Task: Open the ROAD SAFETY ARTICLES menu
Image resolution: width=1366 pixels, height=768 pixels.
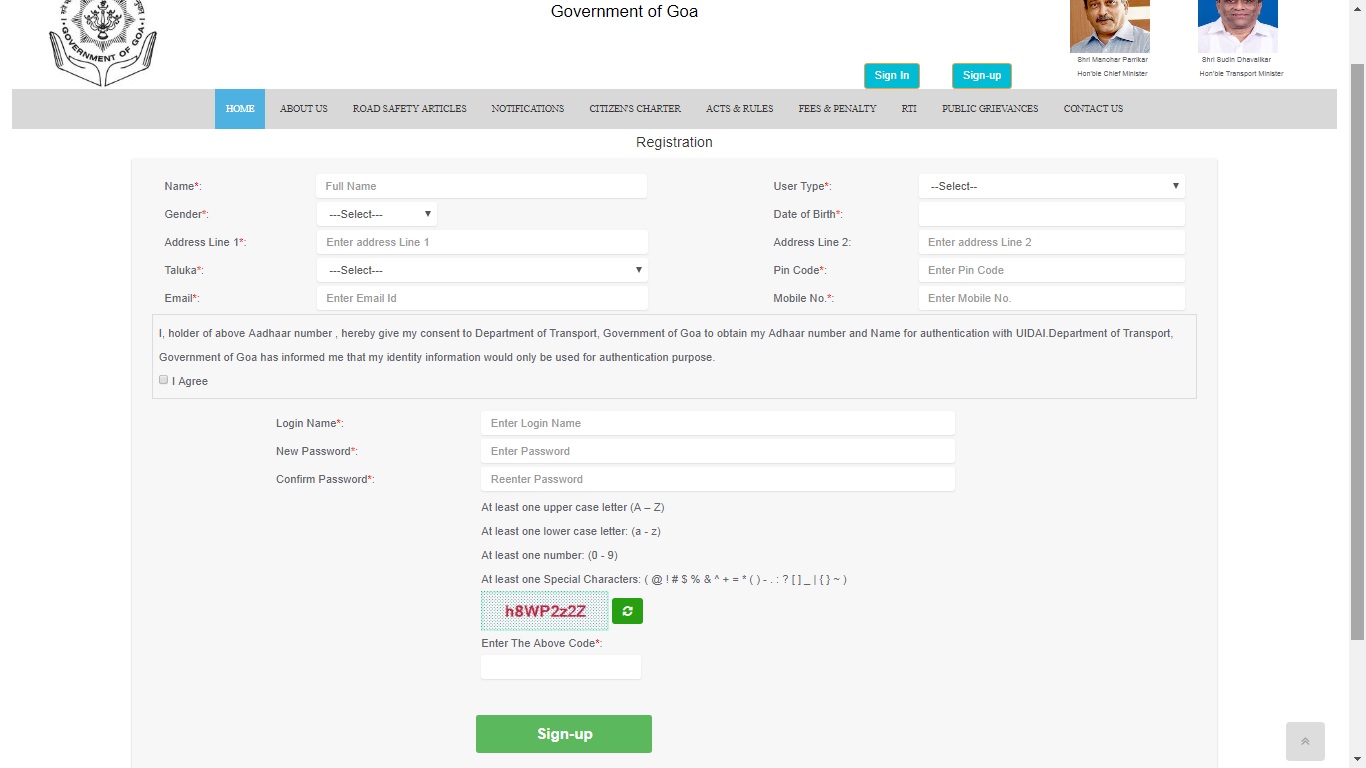Action: click(409, 108)
